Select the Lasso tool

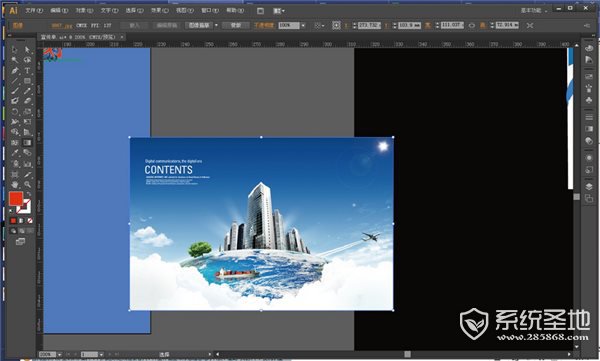pos(27,60)
